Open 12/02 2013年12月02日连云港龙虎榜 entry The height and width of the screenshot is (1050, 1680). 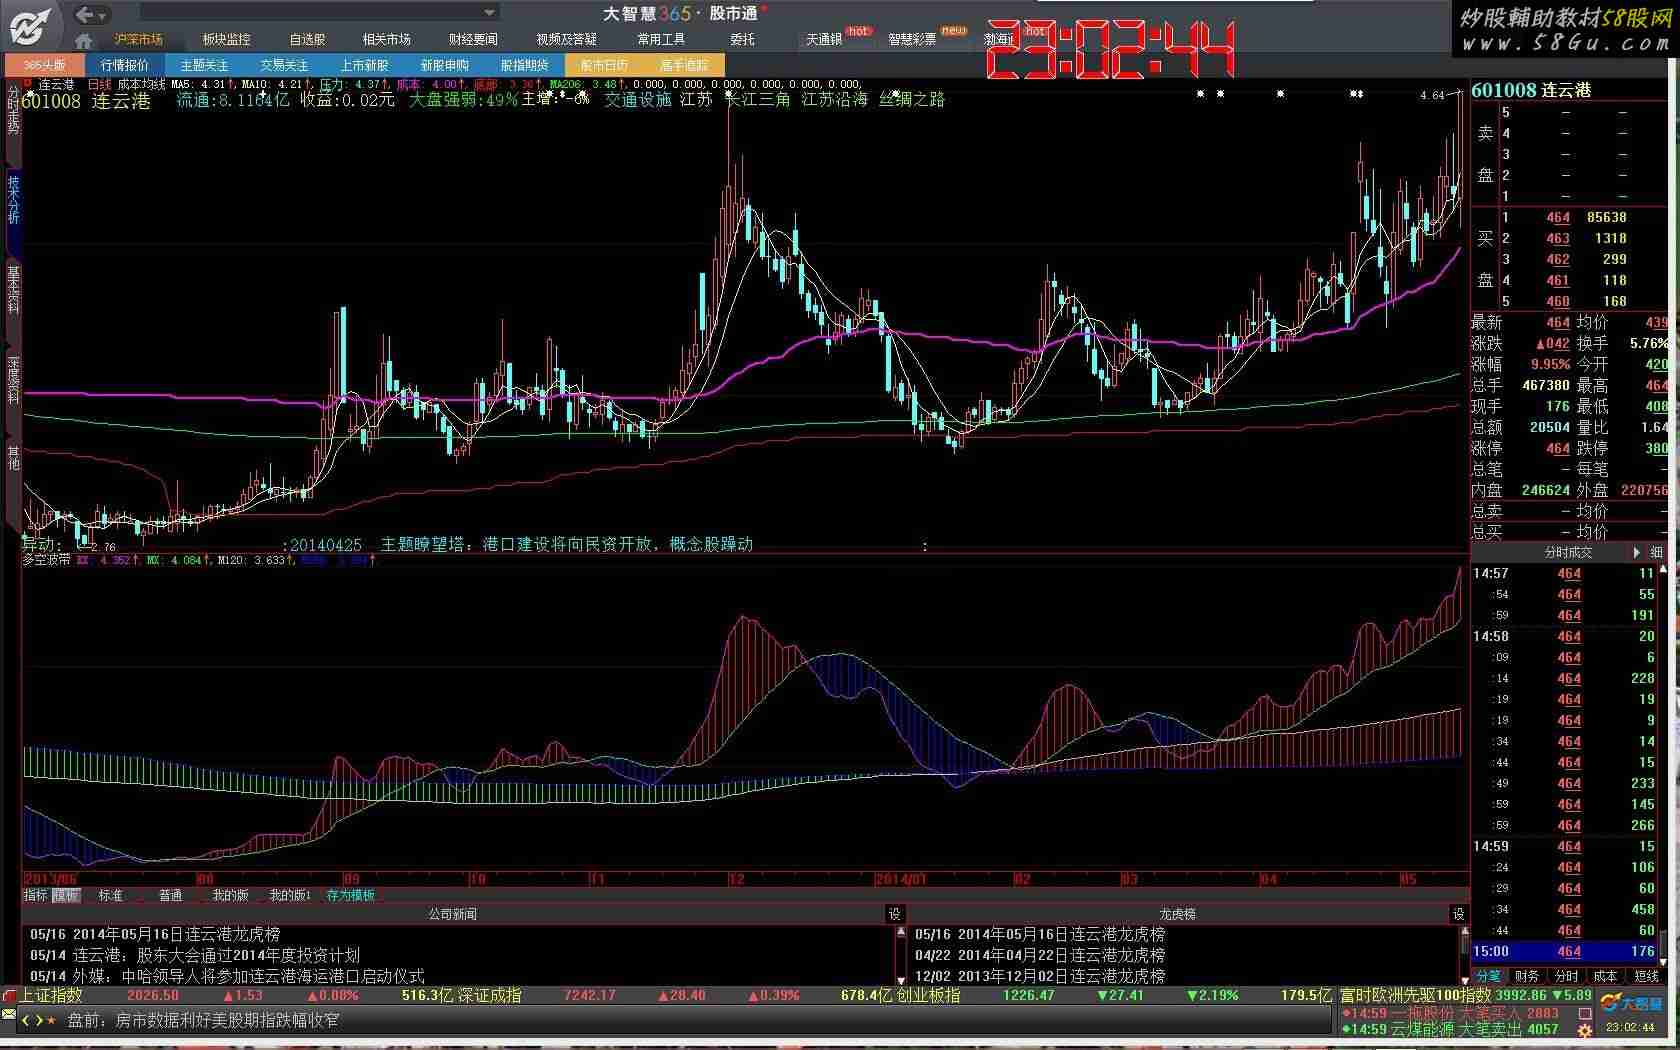pos(1039,976)
